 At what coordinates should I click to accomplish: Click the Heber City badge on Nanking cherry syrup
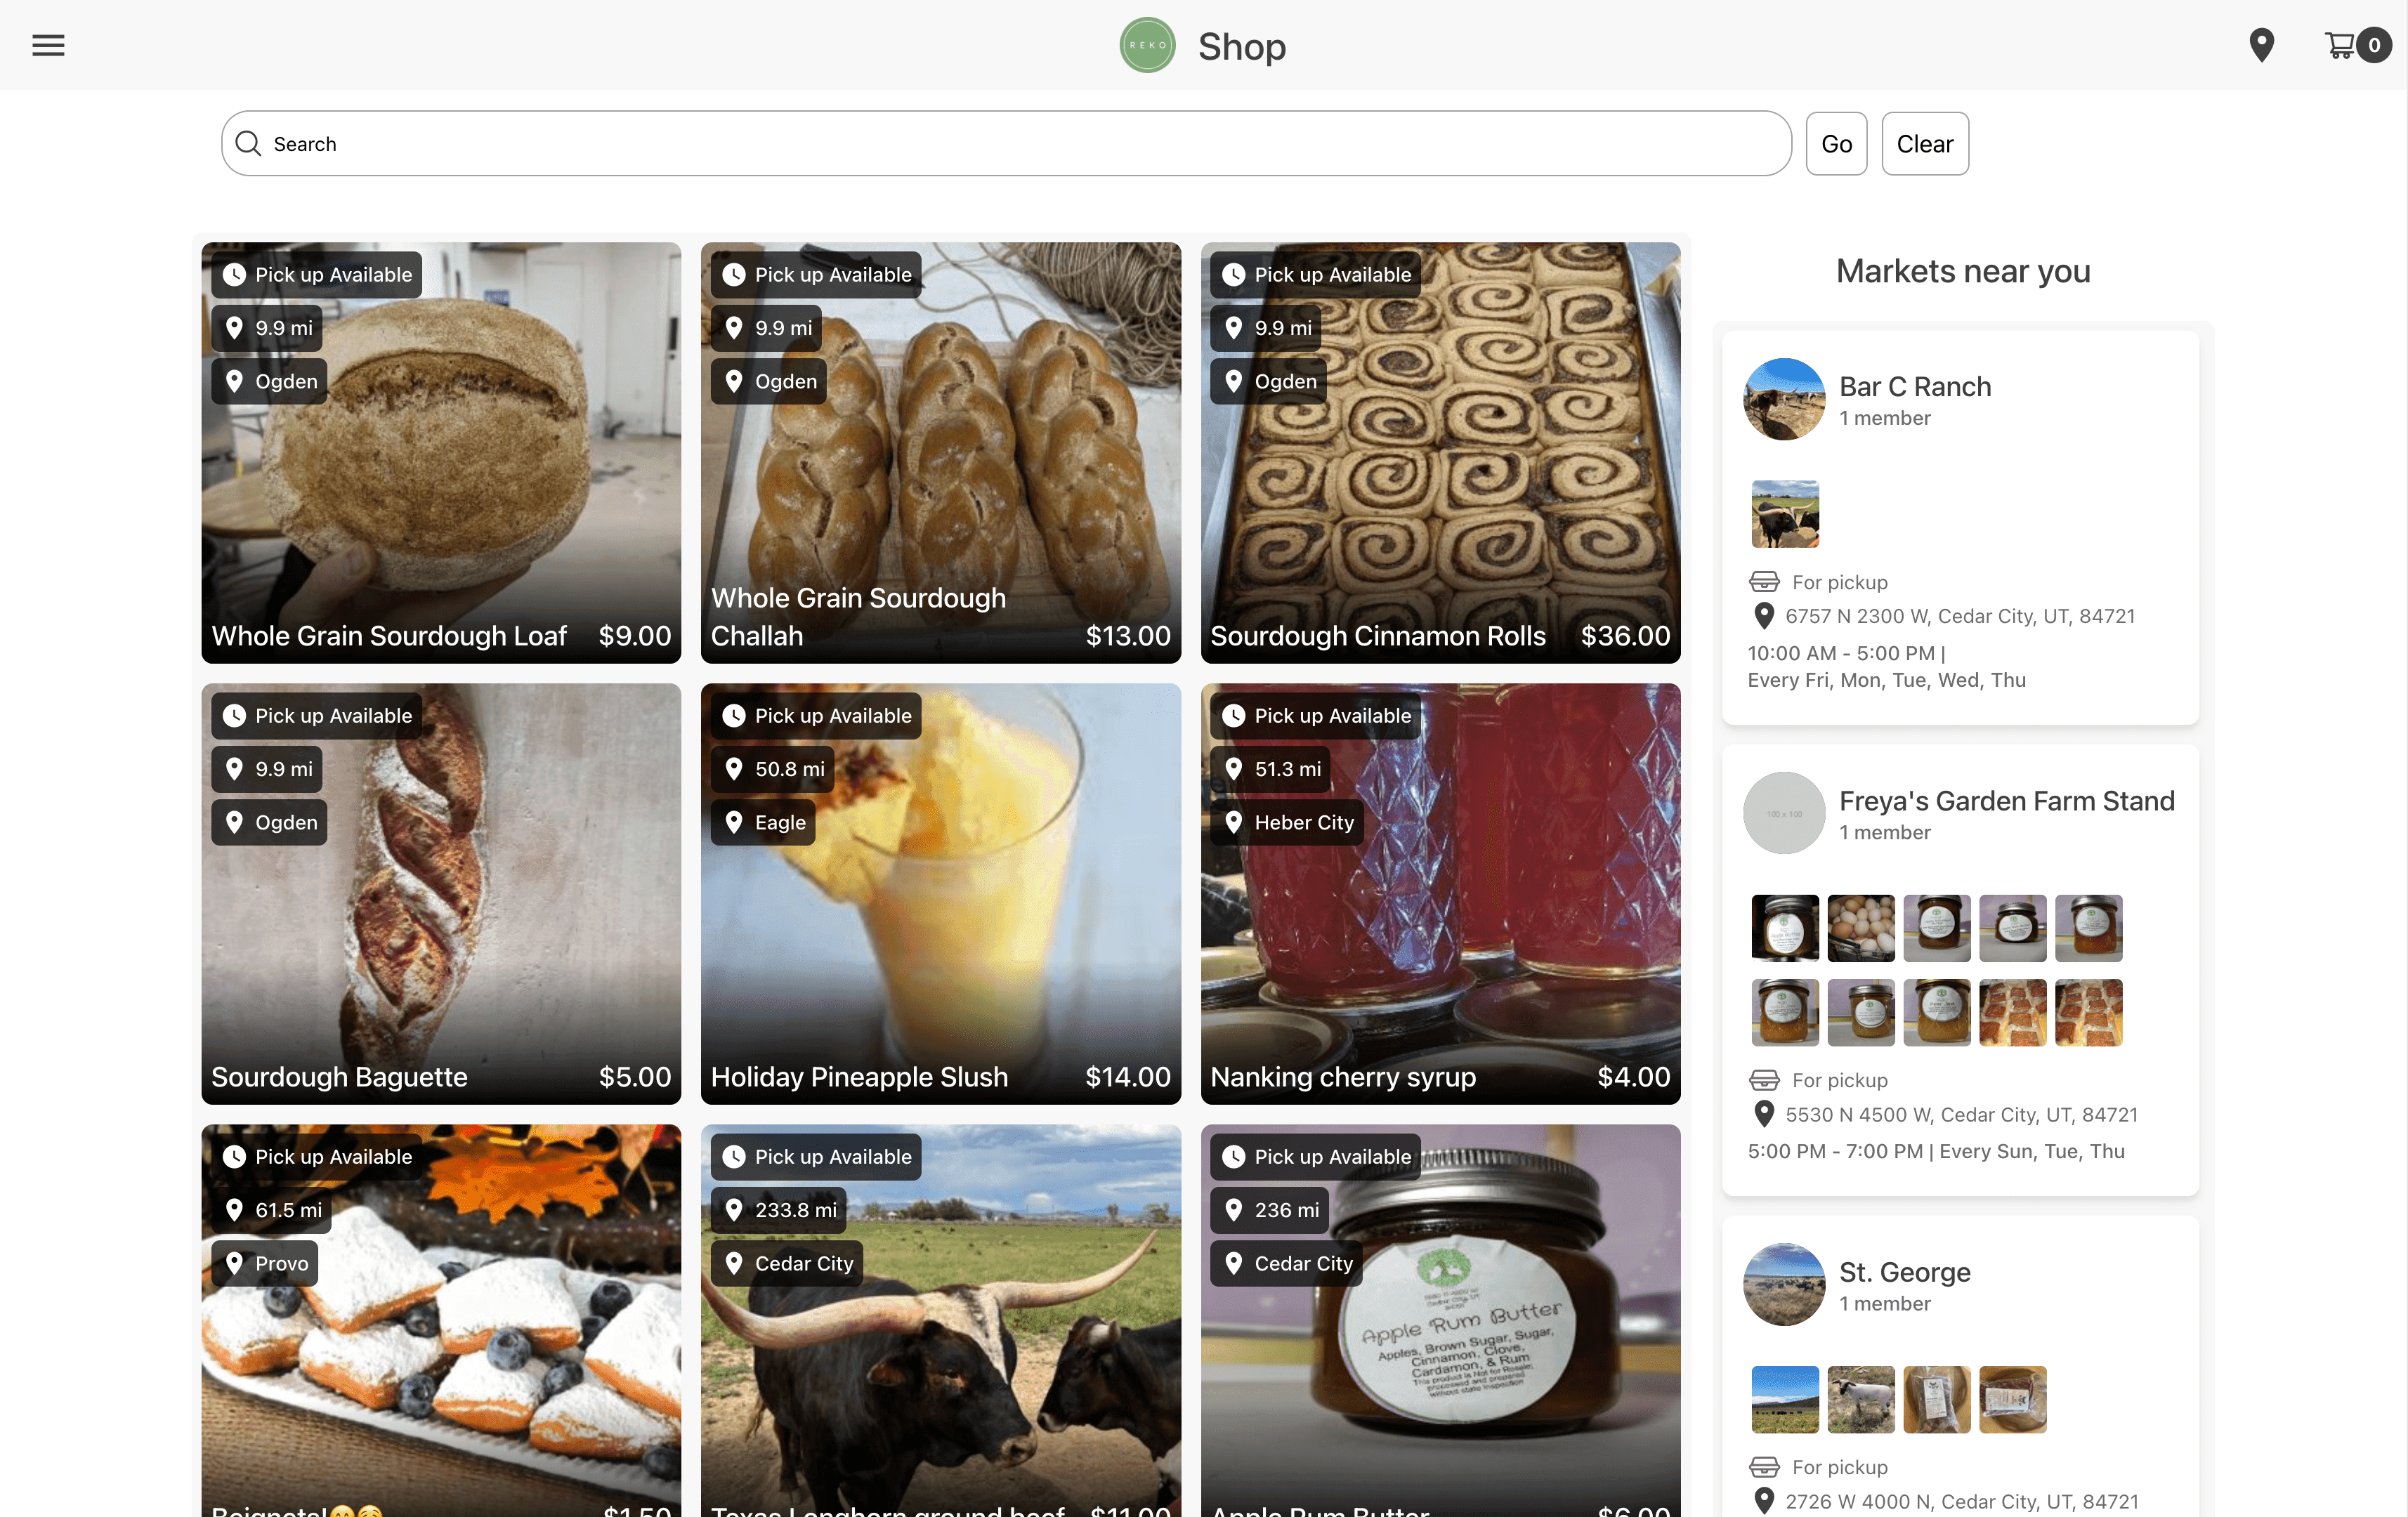1286,822
